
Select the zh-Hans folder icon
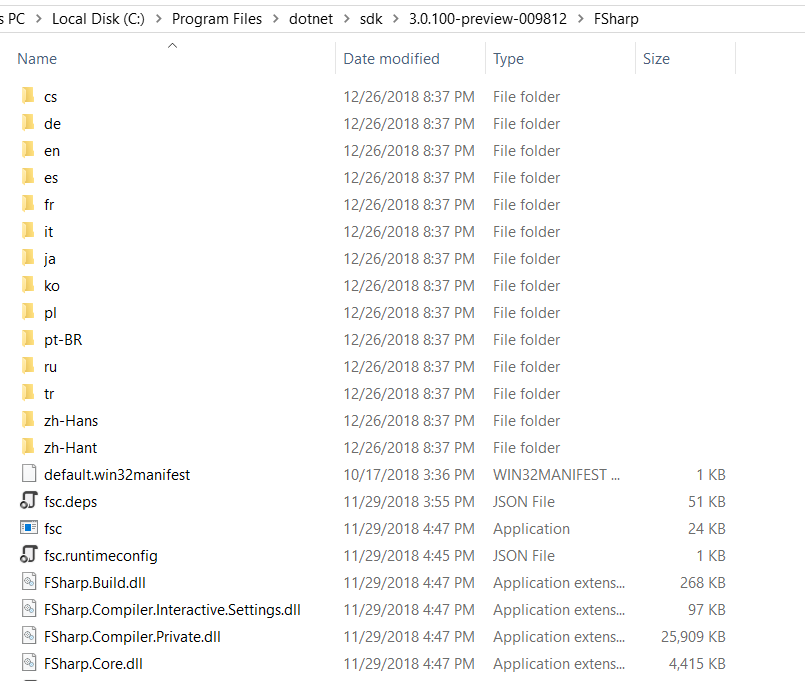click(x=29, y=420)
